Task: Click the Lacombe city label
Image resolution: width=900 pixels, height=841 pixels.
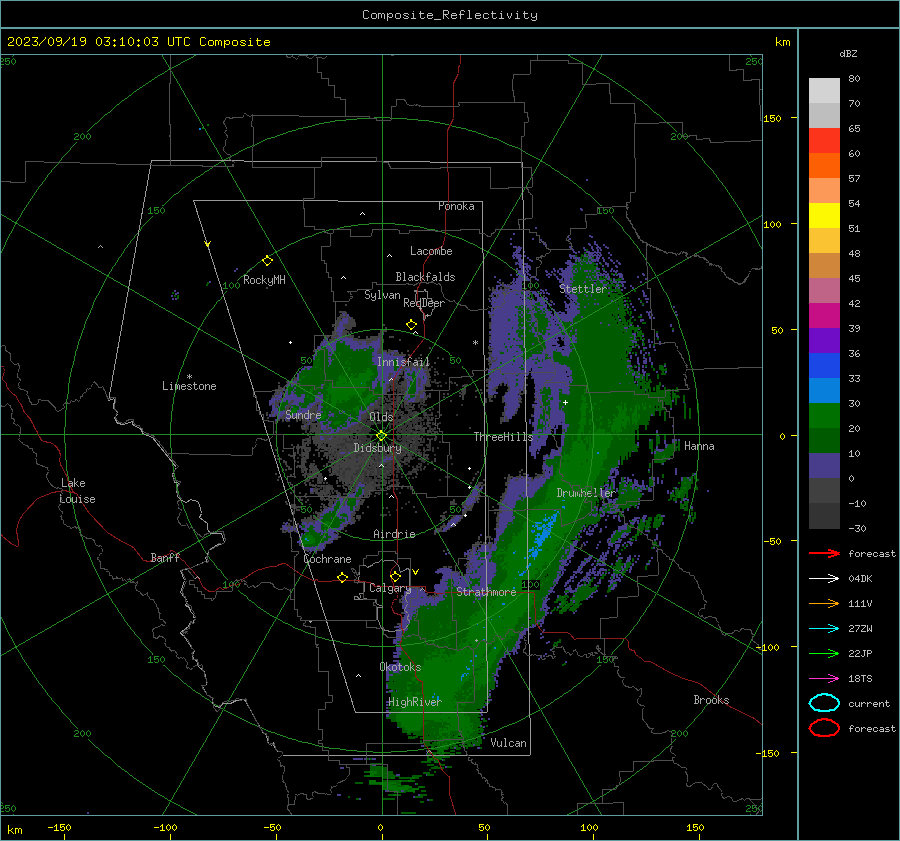Action: 431,251
